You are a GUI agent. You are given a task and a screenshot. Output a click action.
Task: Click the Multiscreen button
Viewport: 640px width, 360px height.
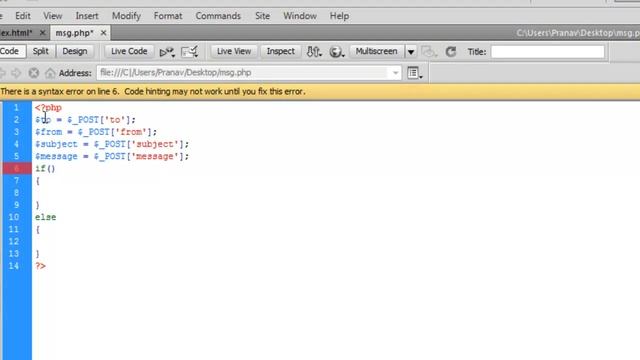pyautogui.click(x=376, y=51)
